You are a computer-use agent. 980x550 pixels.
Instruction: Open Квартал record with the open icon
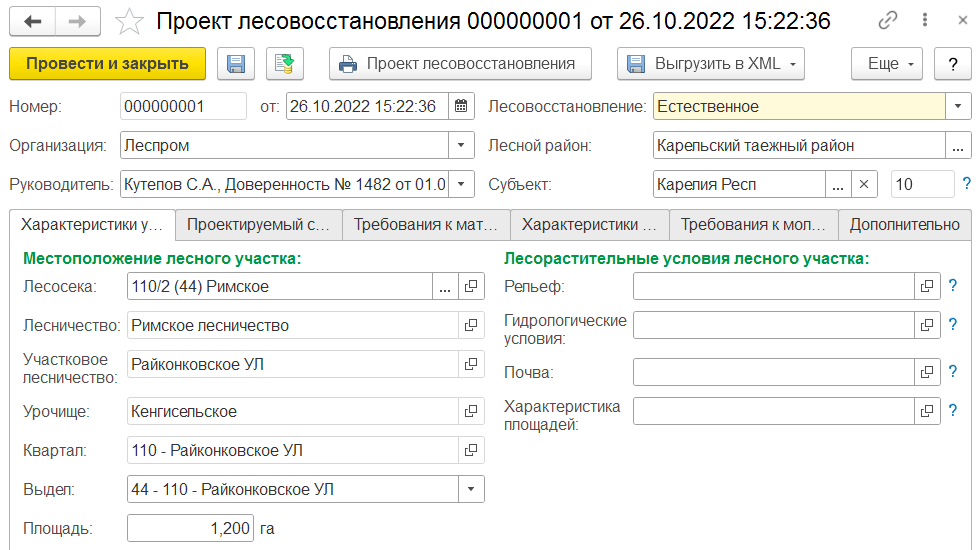click(471, 450)
